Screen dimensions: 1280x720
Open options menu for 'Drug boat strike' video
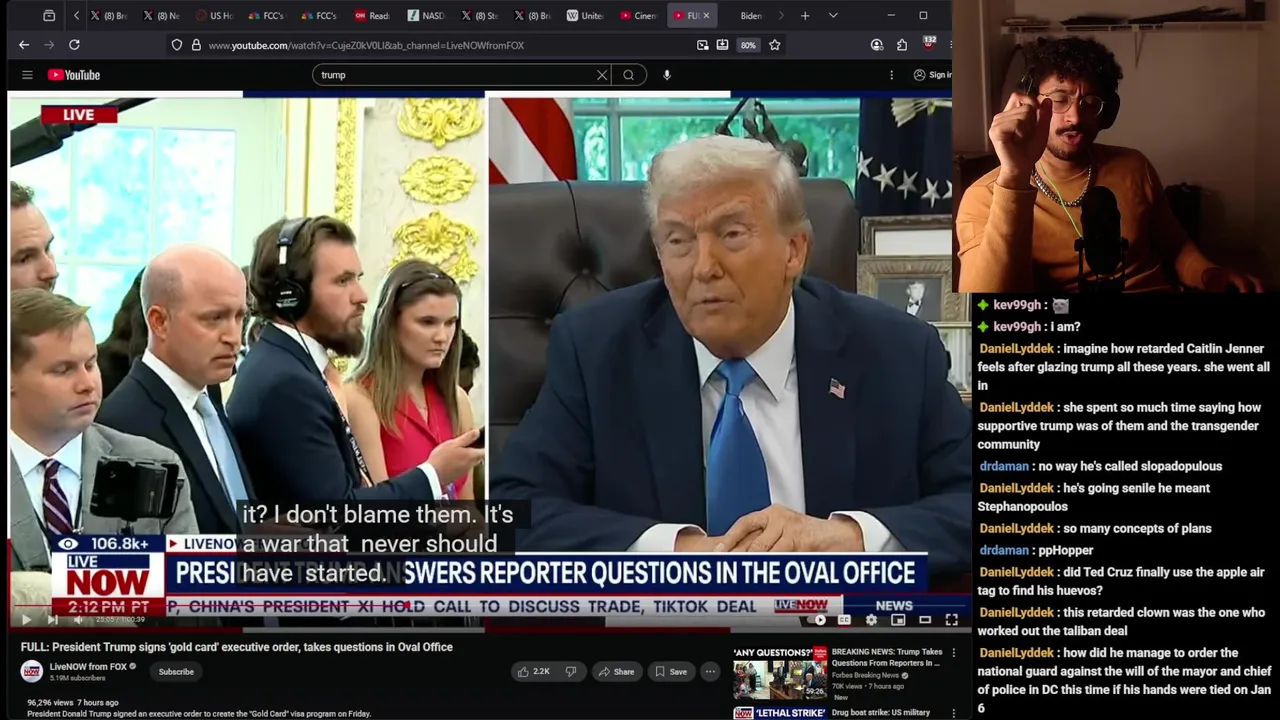coord(953,713)
